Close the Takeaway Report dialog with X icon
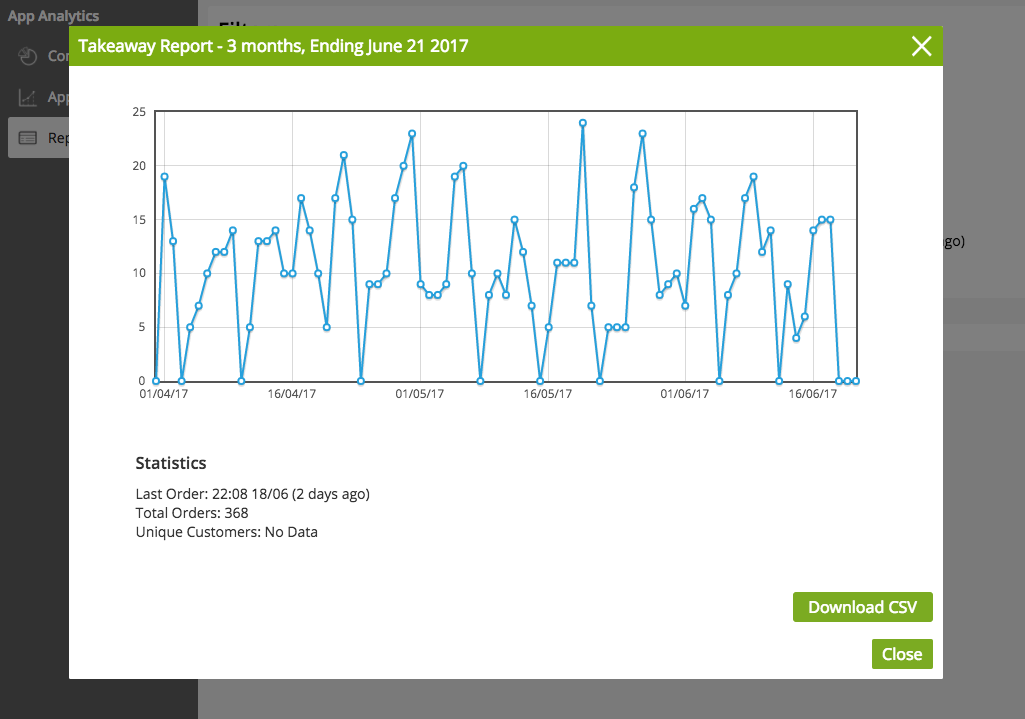This screenshot has width=1025, height=719. click(921, 46)
